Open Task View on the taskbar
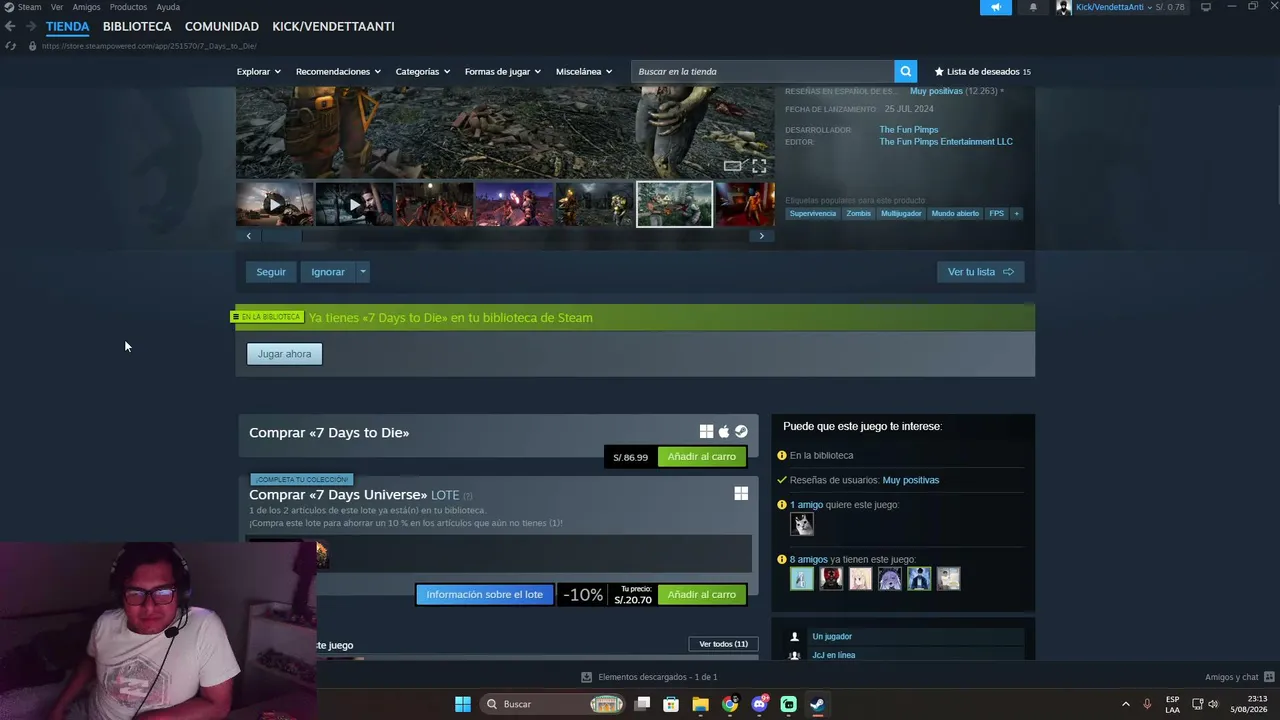 pos(642,704)
